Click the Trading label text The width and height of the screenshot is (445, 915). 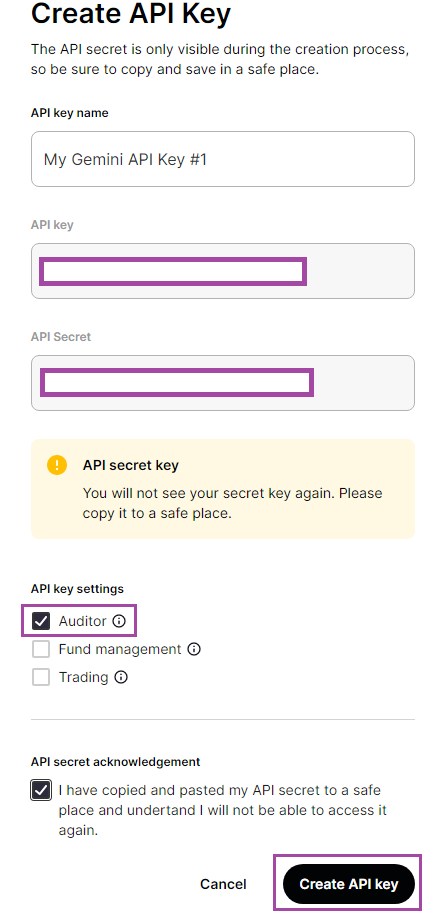84,677
